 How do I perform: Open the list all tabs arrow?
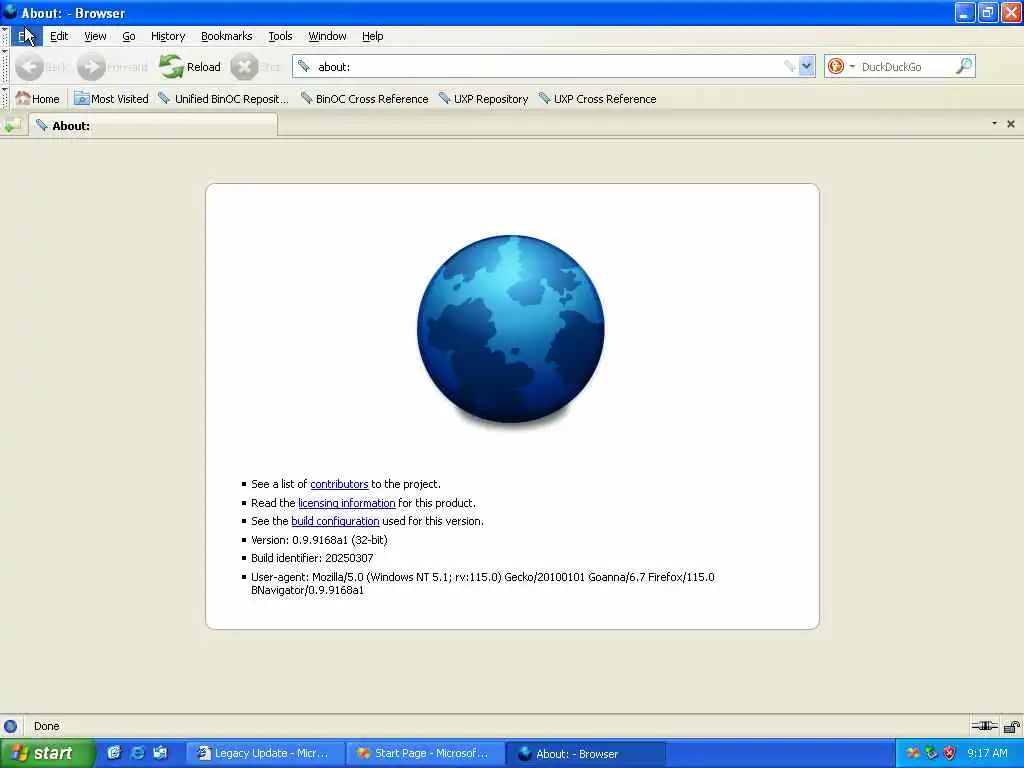995,123
